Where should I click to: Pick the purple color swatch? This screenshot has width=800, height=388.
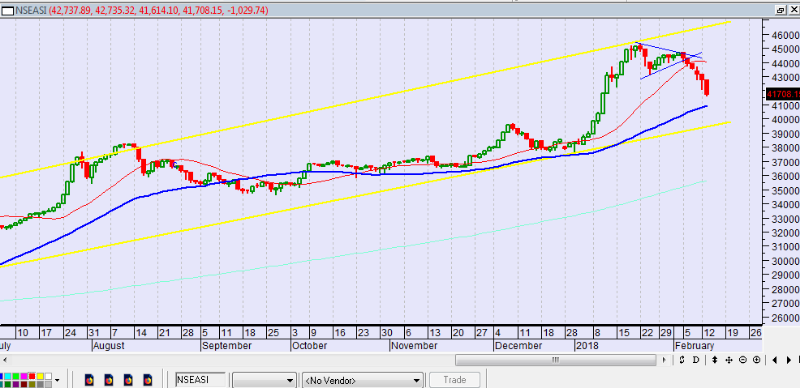coord(16,384)
